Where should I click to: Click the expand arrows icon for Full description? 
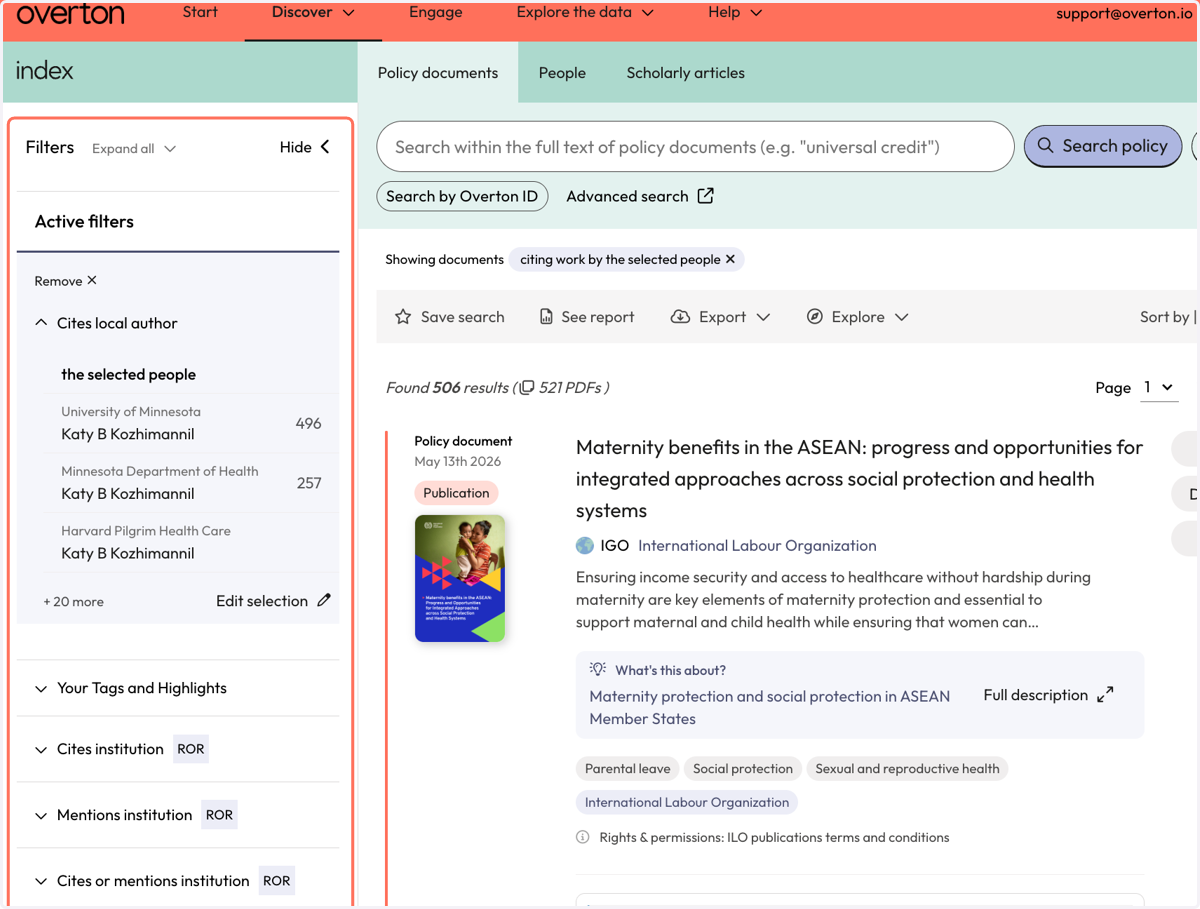[1105, 695]
